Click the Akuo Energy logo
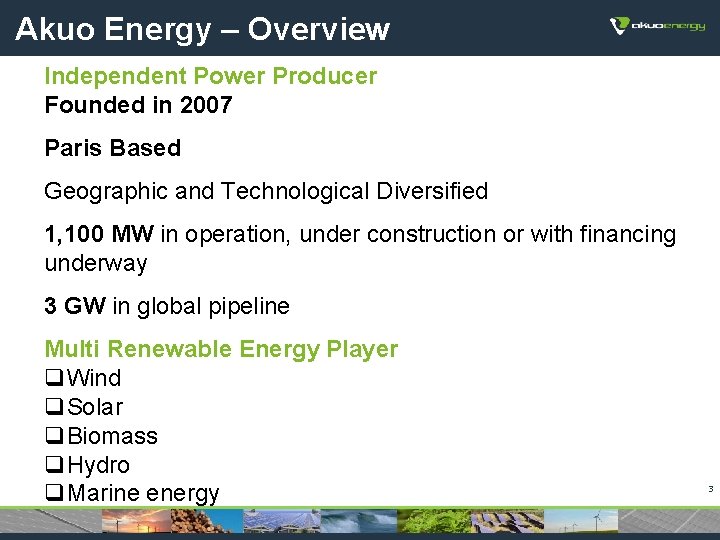Screen dimensions: 720x540 pyautogui.click(x=658, y=25)
